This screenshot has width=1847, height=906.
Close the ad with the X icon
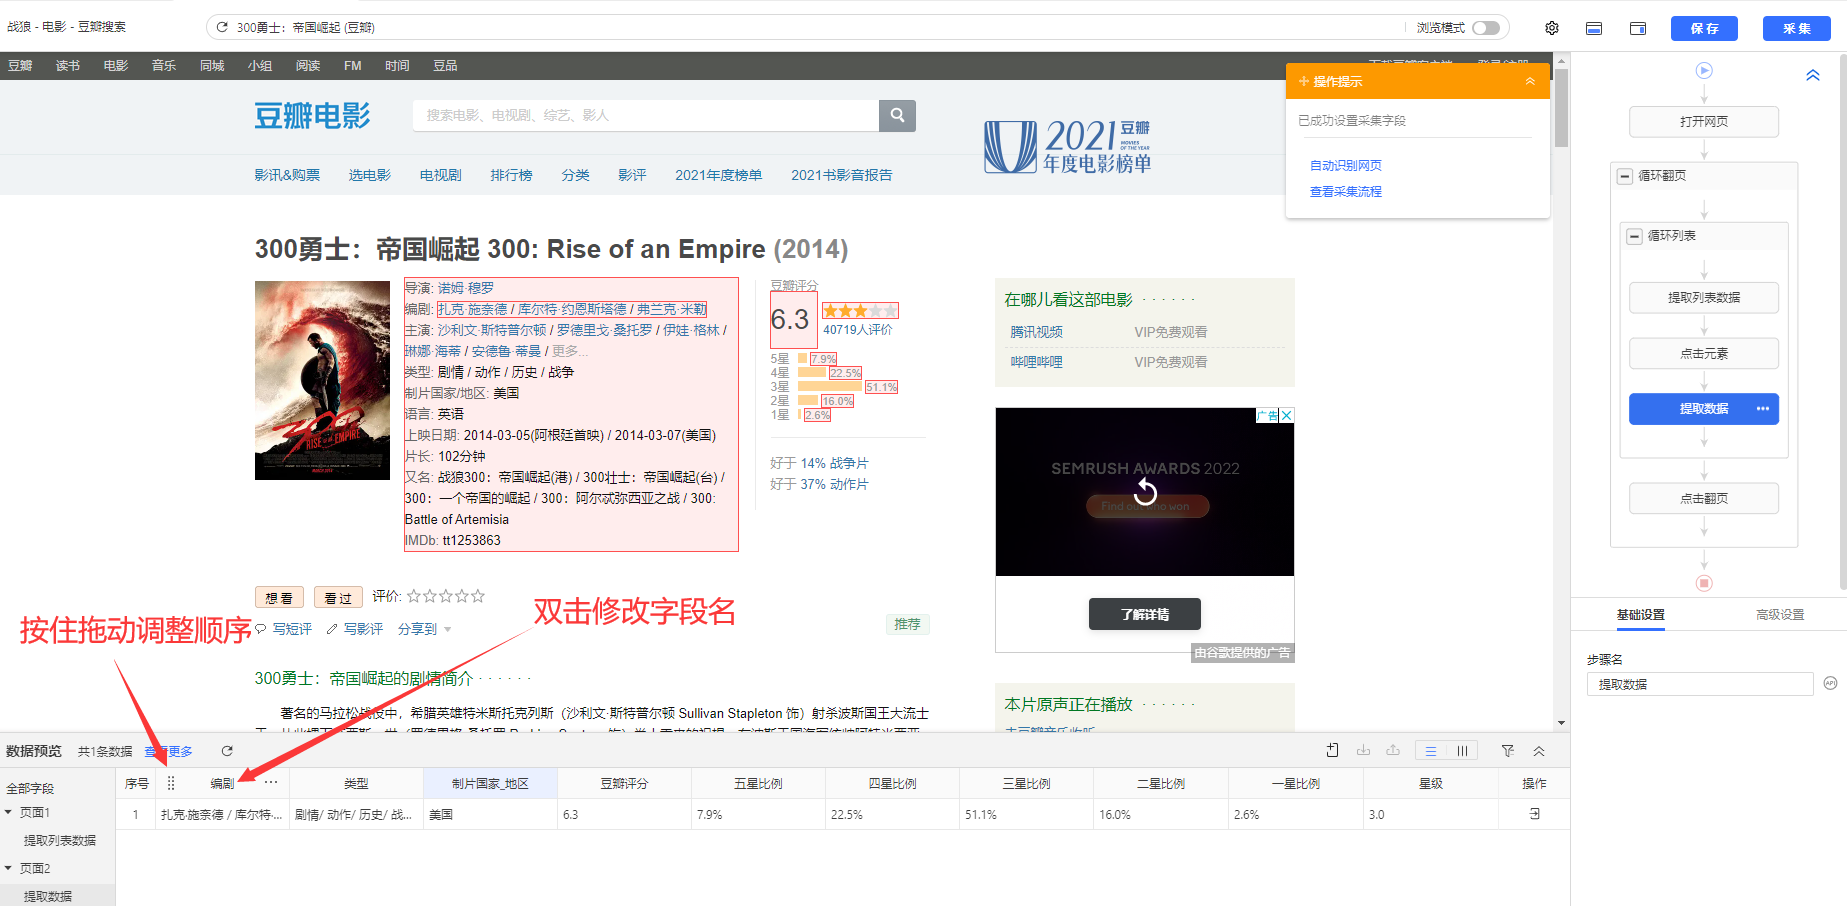[x=1287, y=415]
